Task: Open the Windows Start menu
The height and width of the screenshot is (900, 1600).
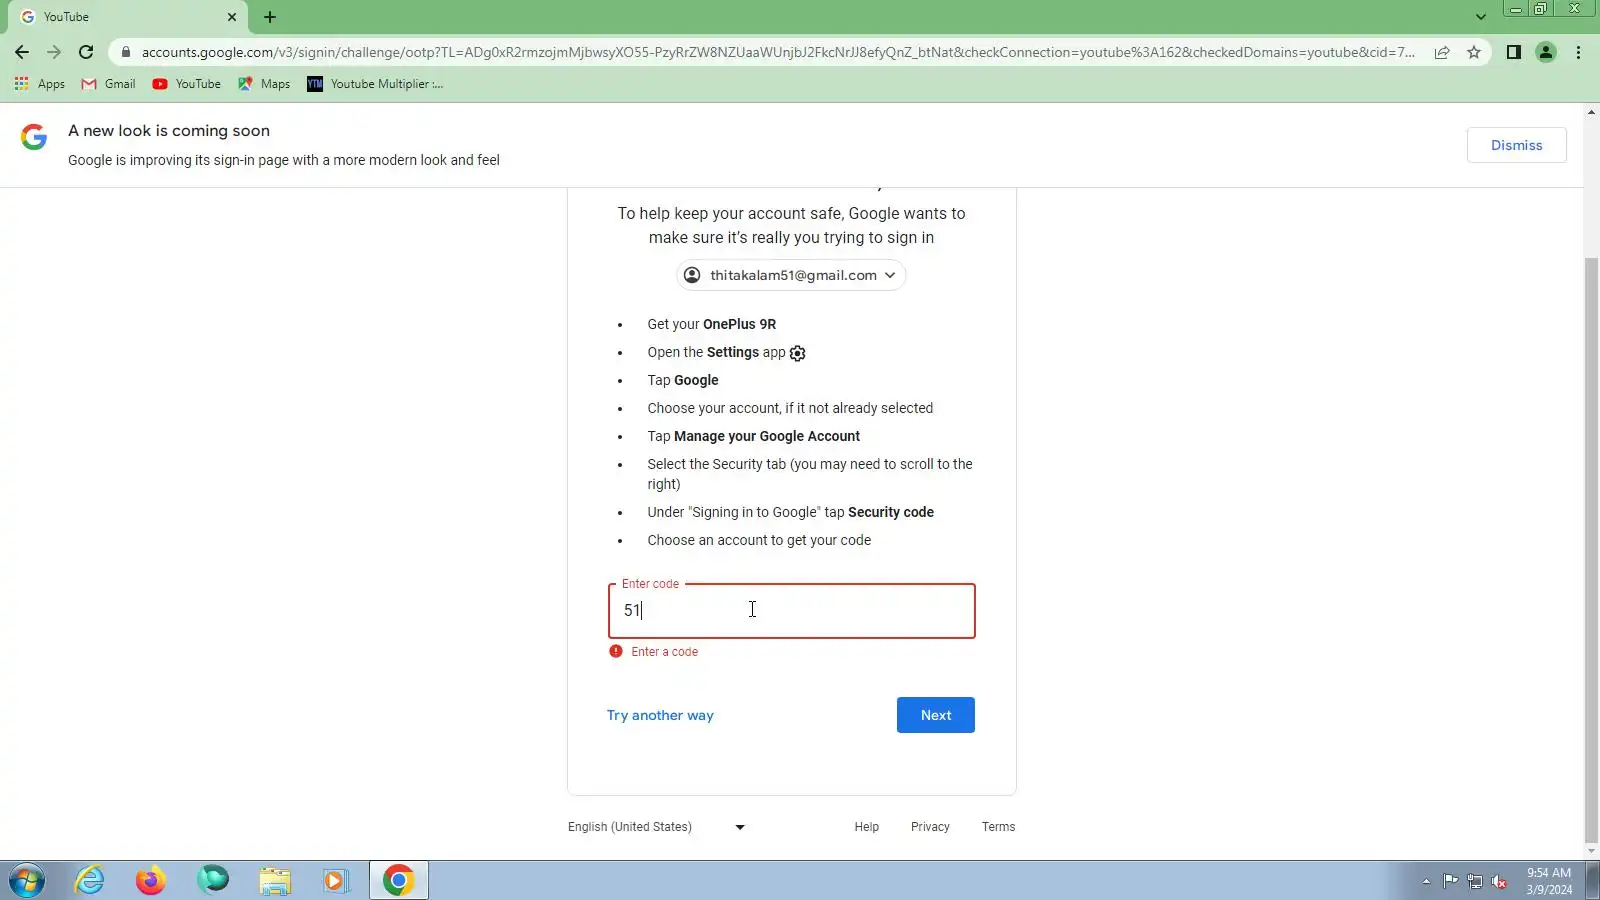Action: [x=27, y=881]
